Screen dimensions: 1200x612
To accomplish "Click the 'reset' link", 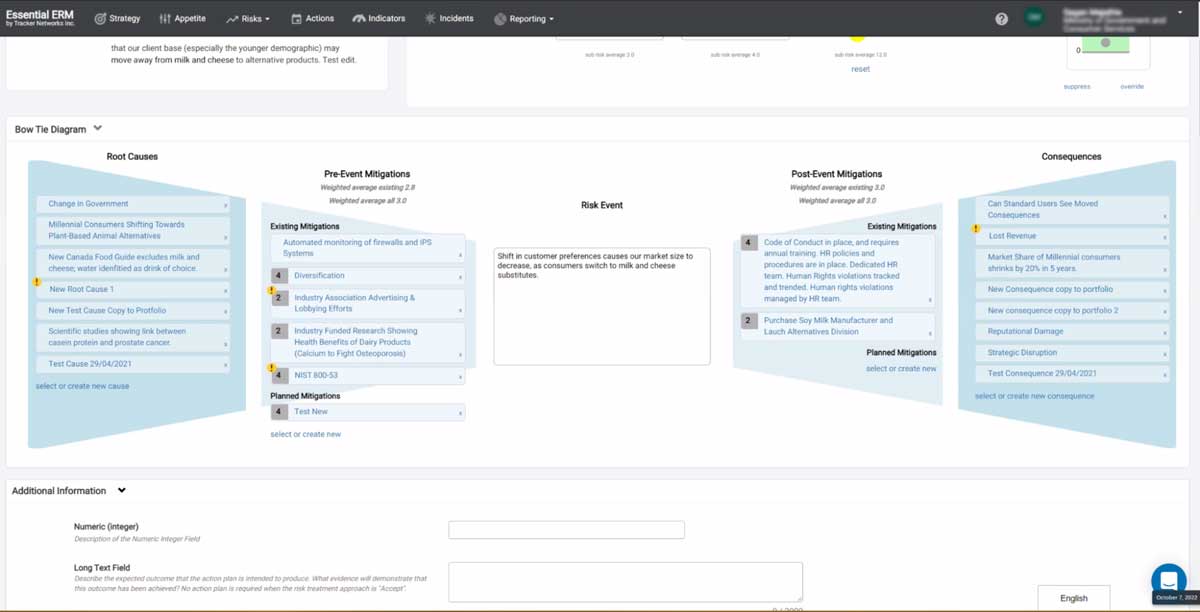I will [x=860, y=69].
